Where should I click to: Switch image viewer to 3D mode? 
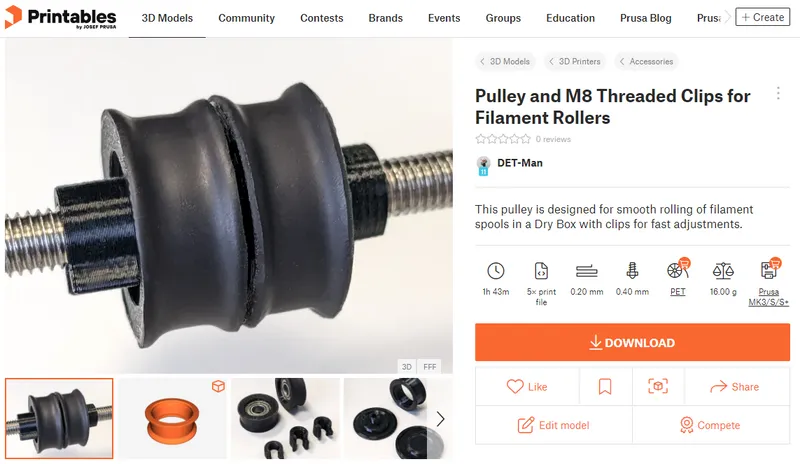tap(407, 367)
